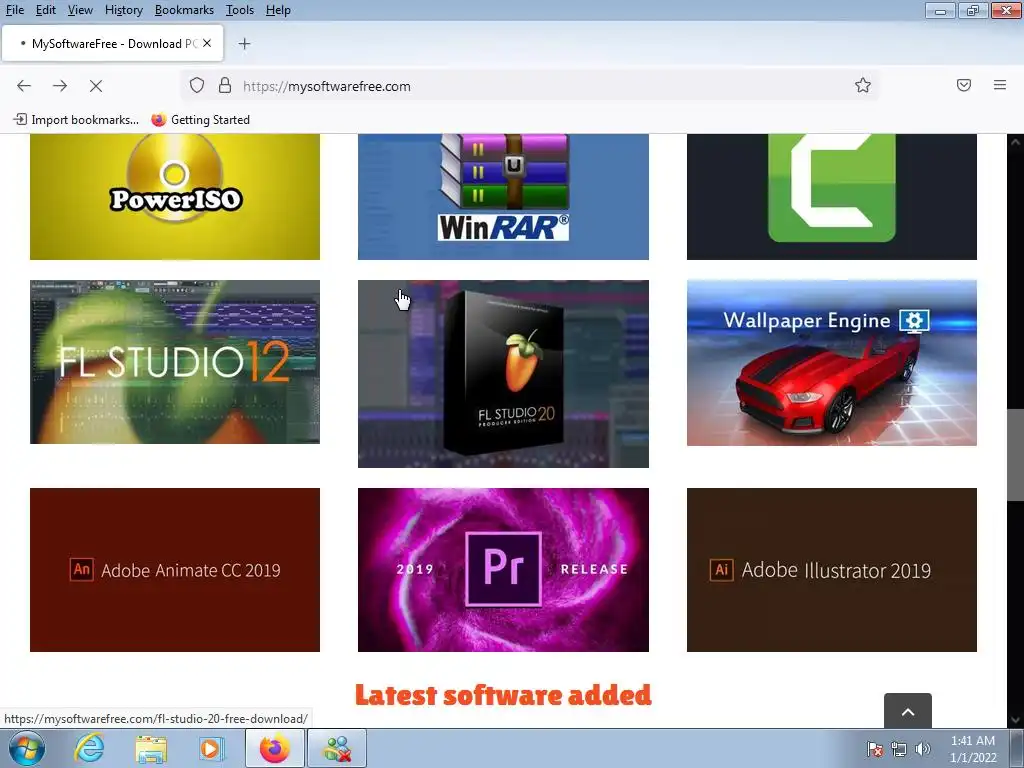This screenshot has height=768, width=1024.
Task: Stop loading the page with X button
Action: pos(96,86)
